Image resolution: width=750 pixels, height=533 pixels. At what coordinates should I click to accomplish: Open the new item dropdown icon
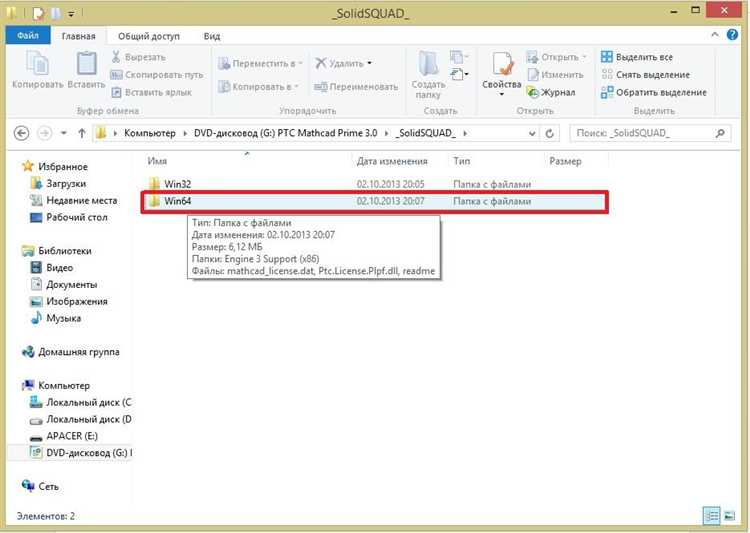[x=459, y=57]
